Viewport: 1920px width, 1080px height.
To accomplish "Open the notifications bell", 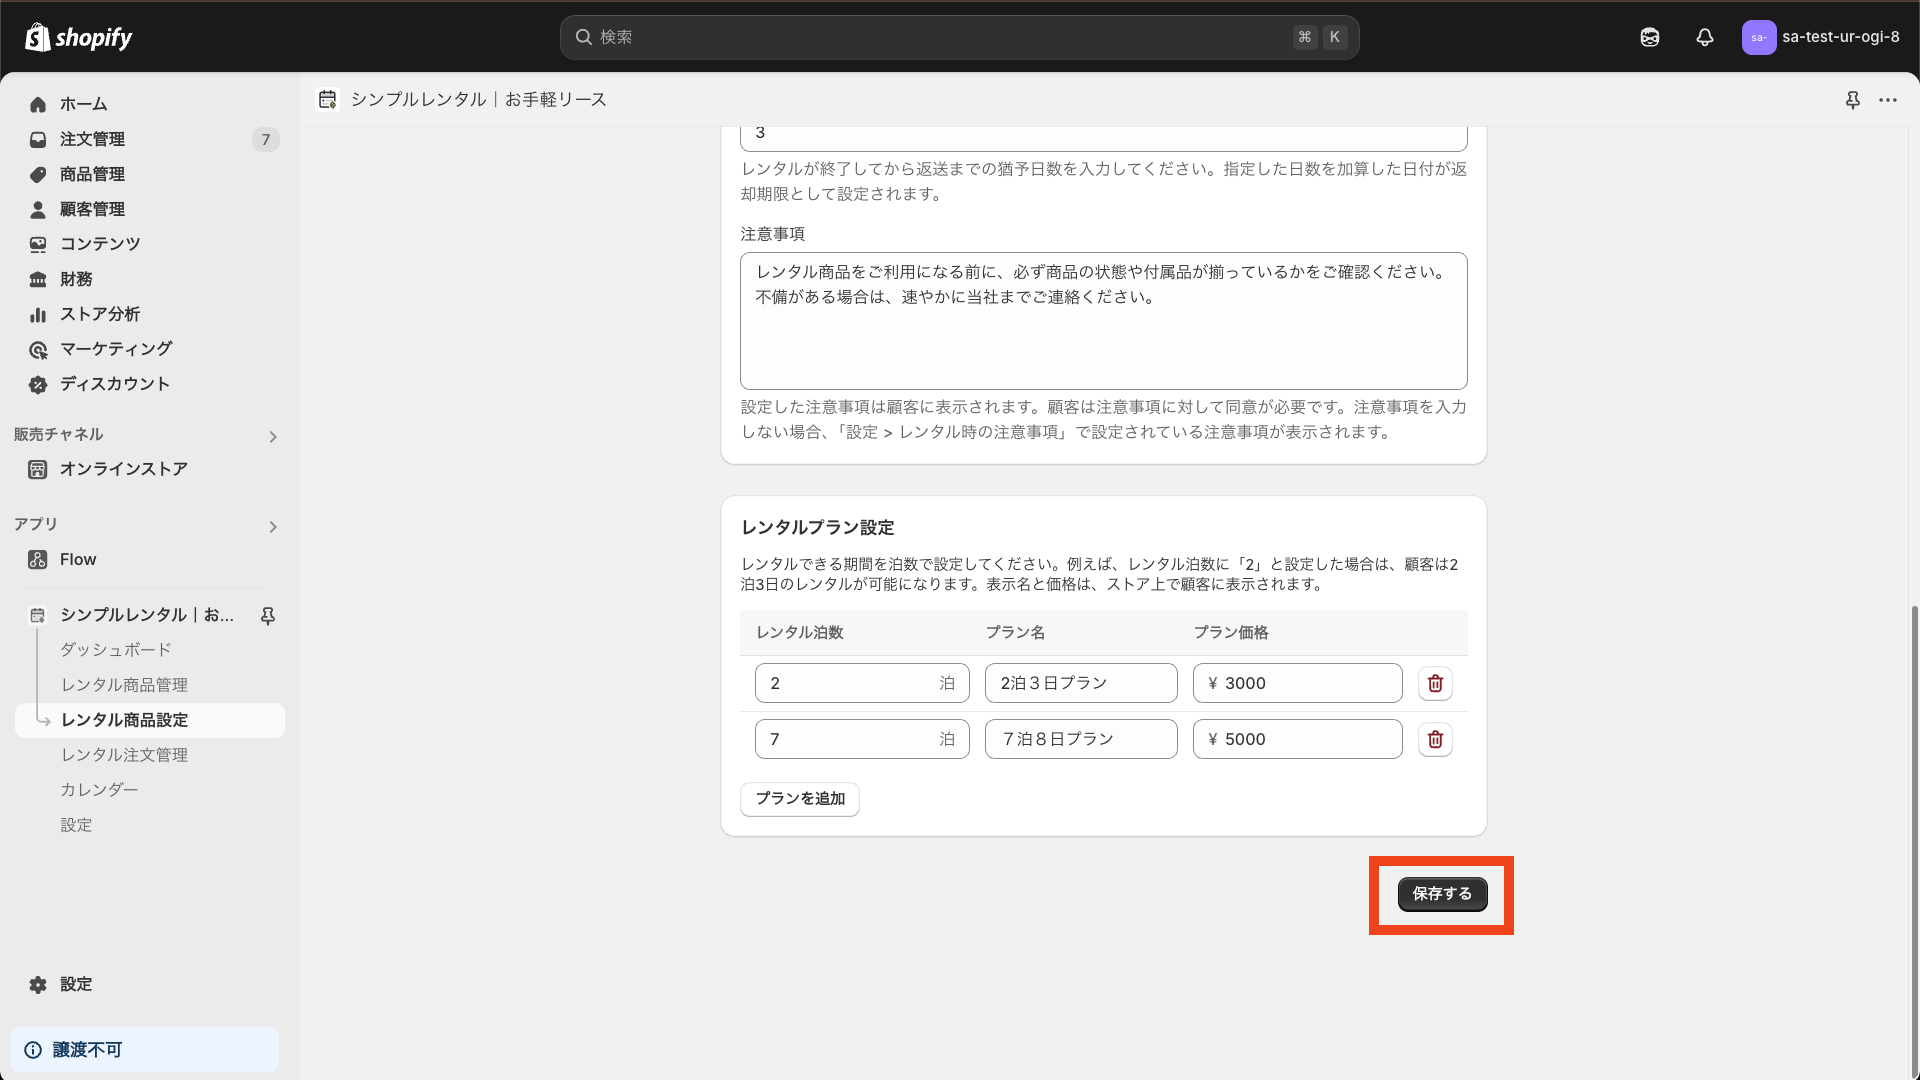I will (1704, 37).
